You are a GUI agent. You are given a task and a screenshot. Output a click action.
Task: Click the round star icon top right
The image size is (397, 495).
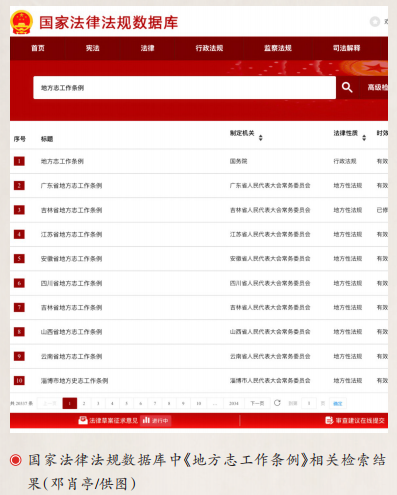click(x=375, y=22)
